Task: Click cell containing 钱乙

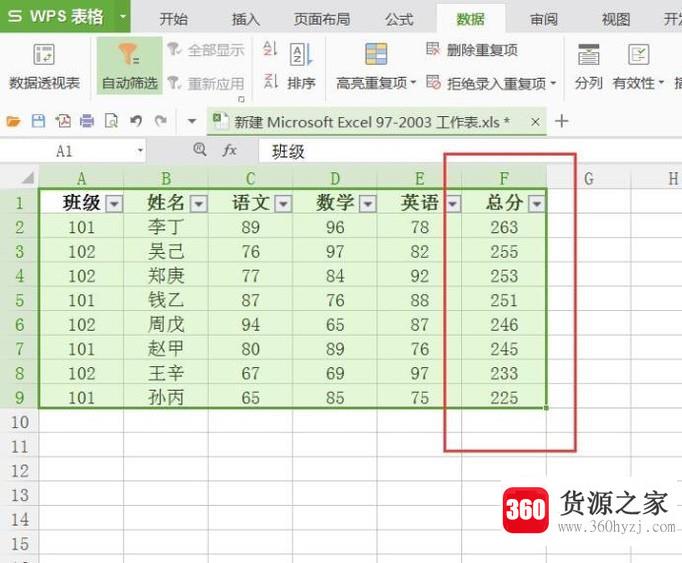Action: pos(166,300)
